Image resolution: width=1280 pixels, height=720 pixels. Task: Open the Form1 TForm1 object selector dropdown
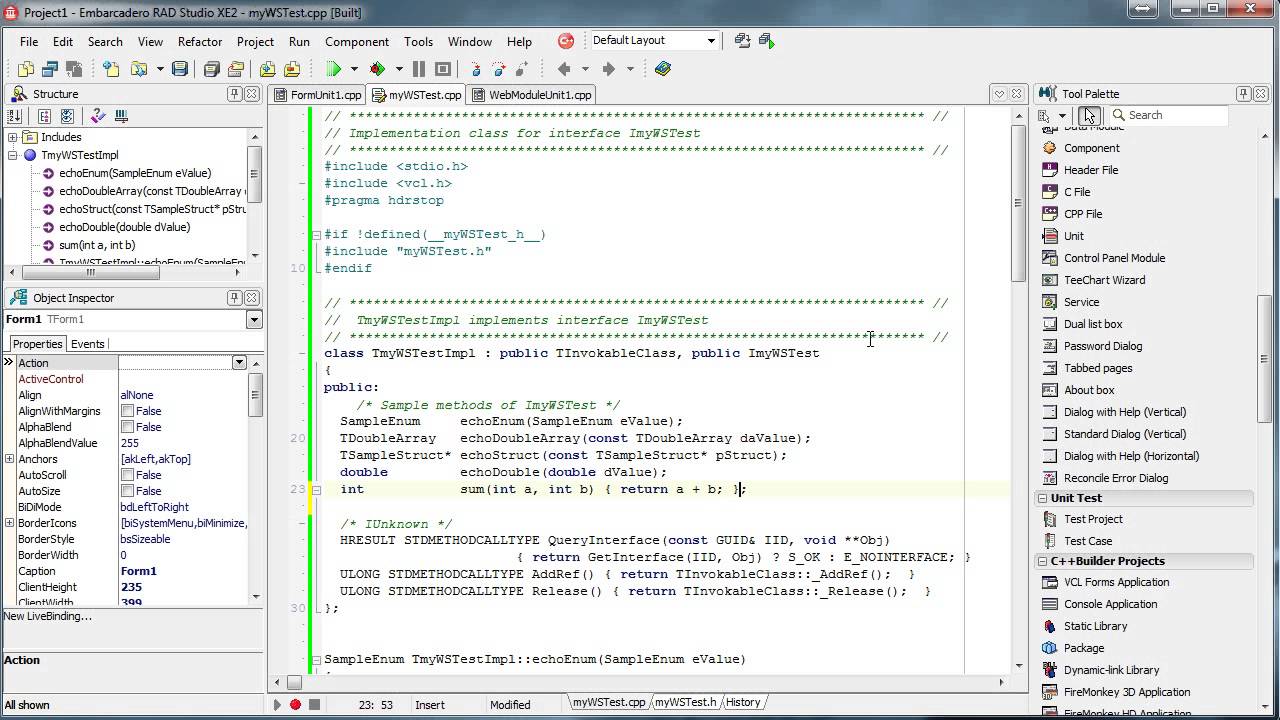coord(254,320)
